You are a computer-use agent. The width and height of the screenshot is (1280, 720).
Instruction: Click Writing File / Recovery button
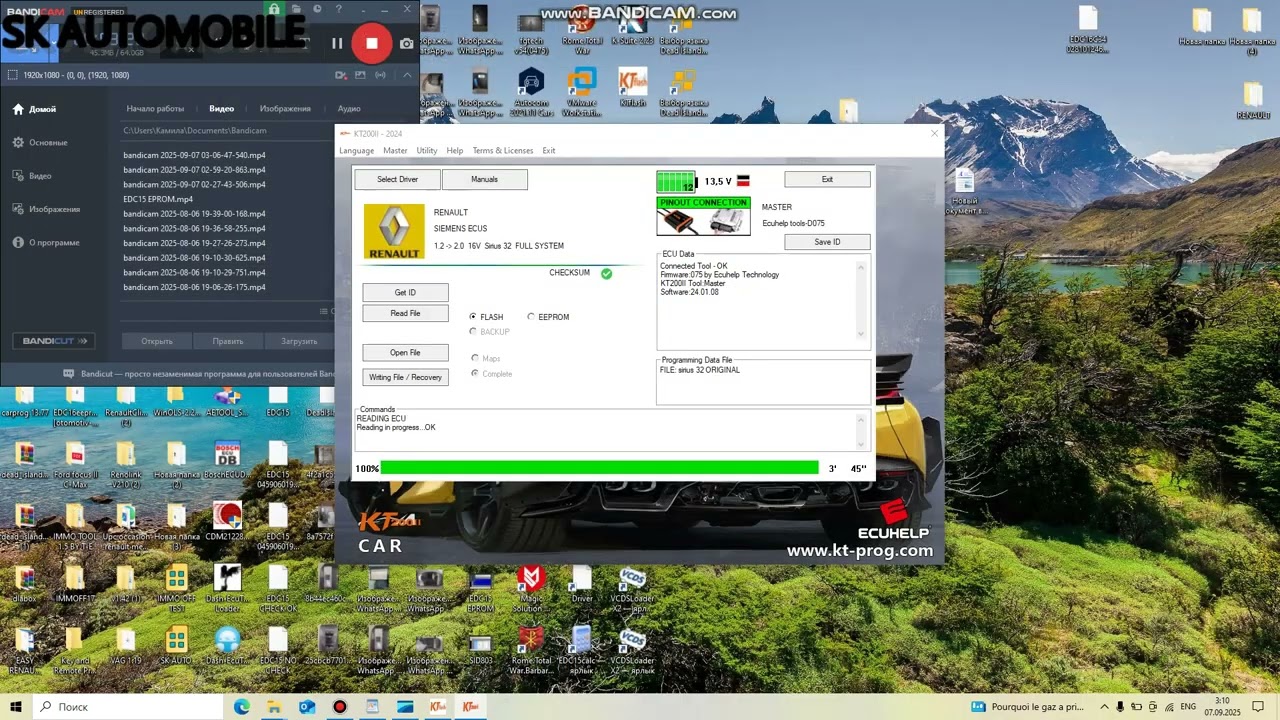405,377
